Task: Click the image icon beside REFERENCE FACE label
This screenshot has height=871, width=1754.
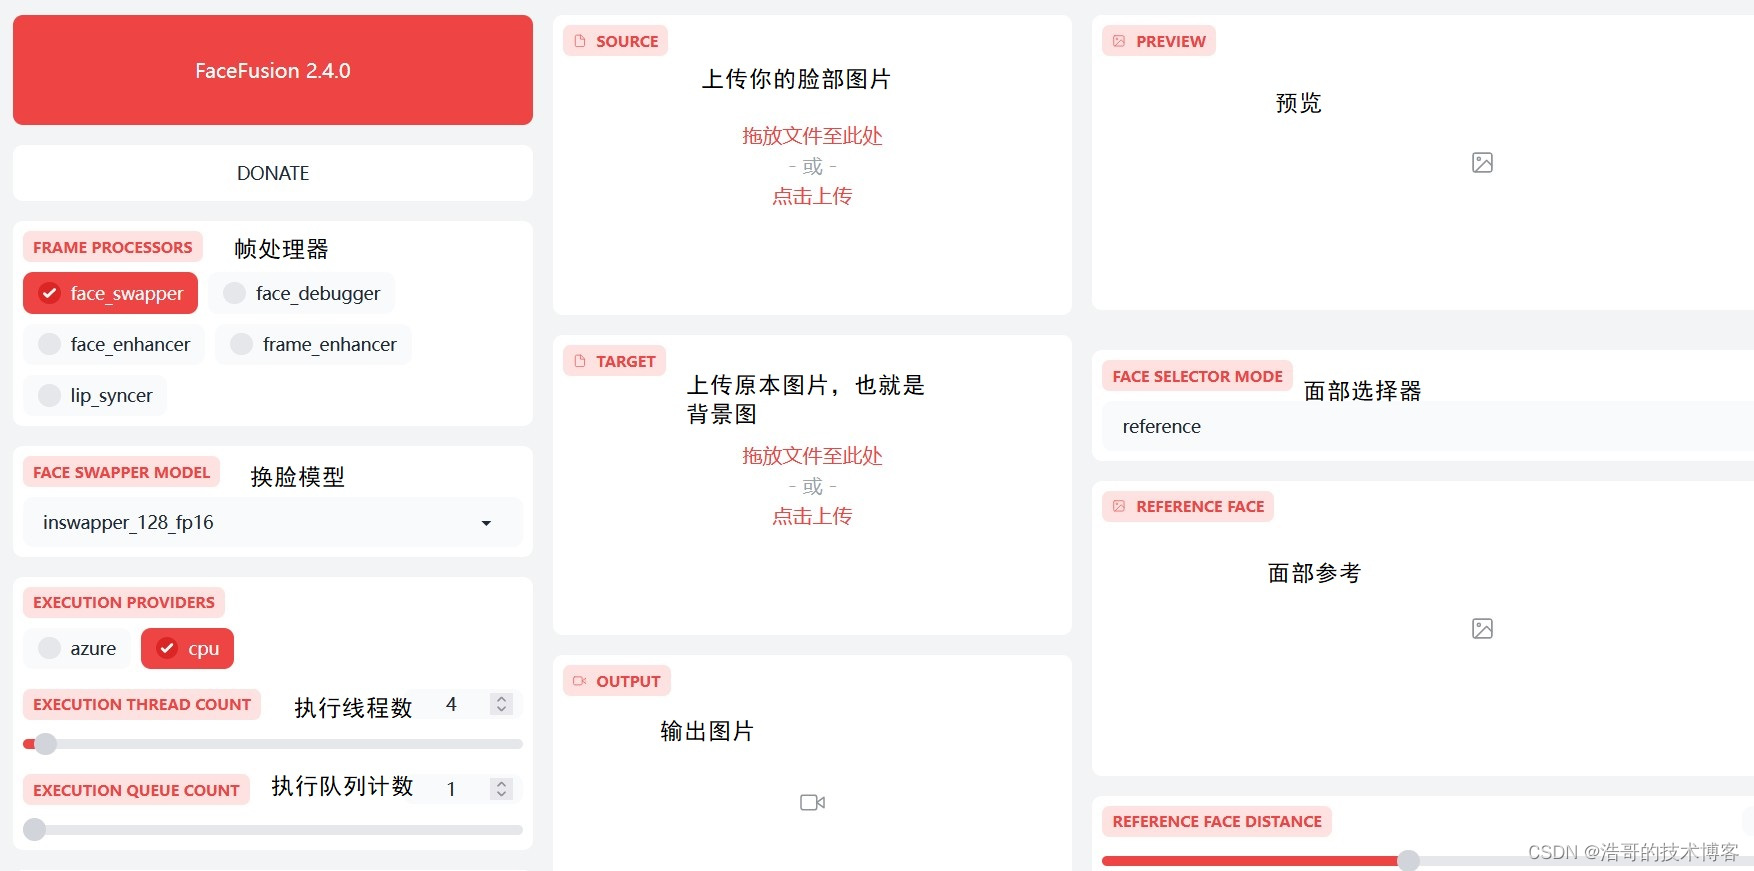Action: point(1119,506)
